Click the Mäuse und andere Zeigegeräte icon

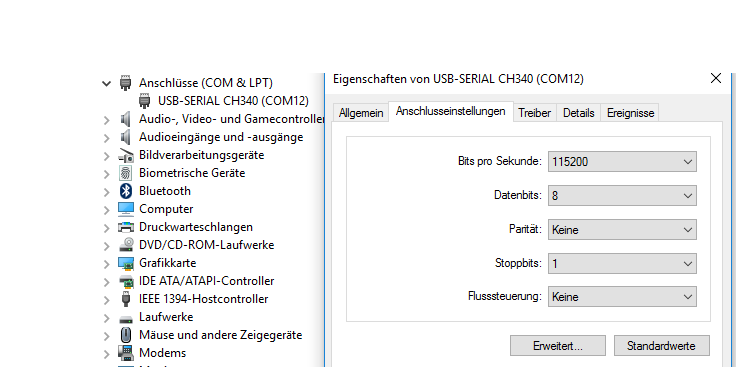pos(125,335)
